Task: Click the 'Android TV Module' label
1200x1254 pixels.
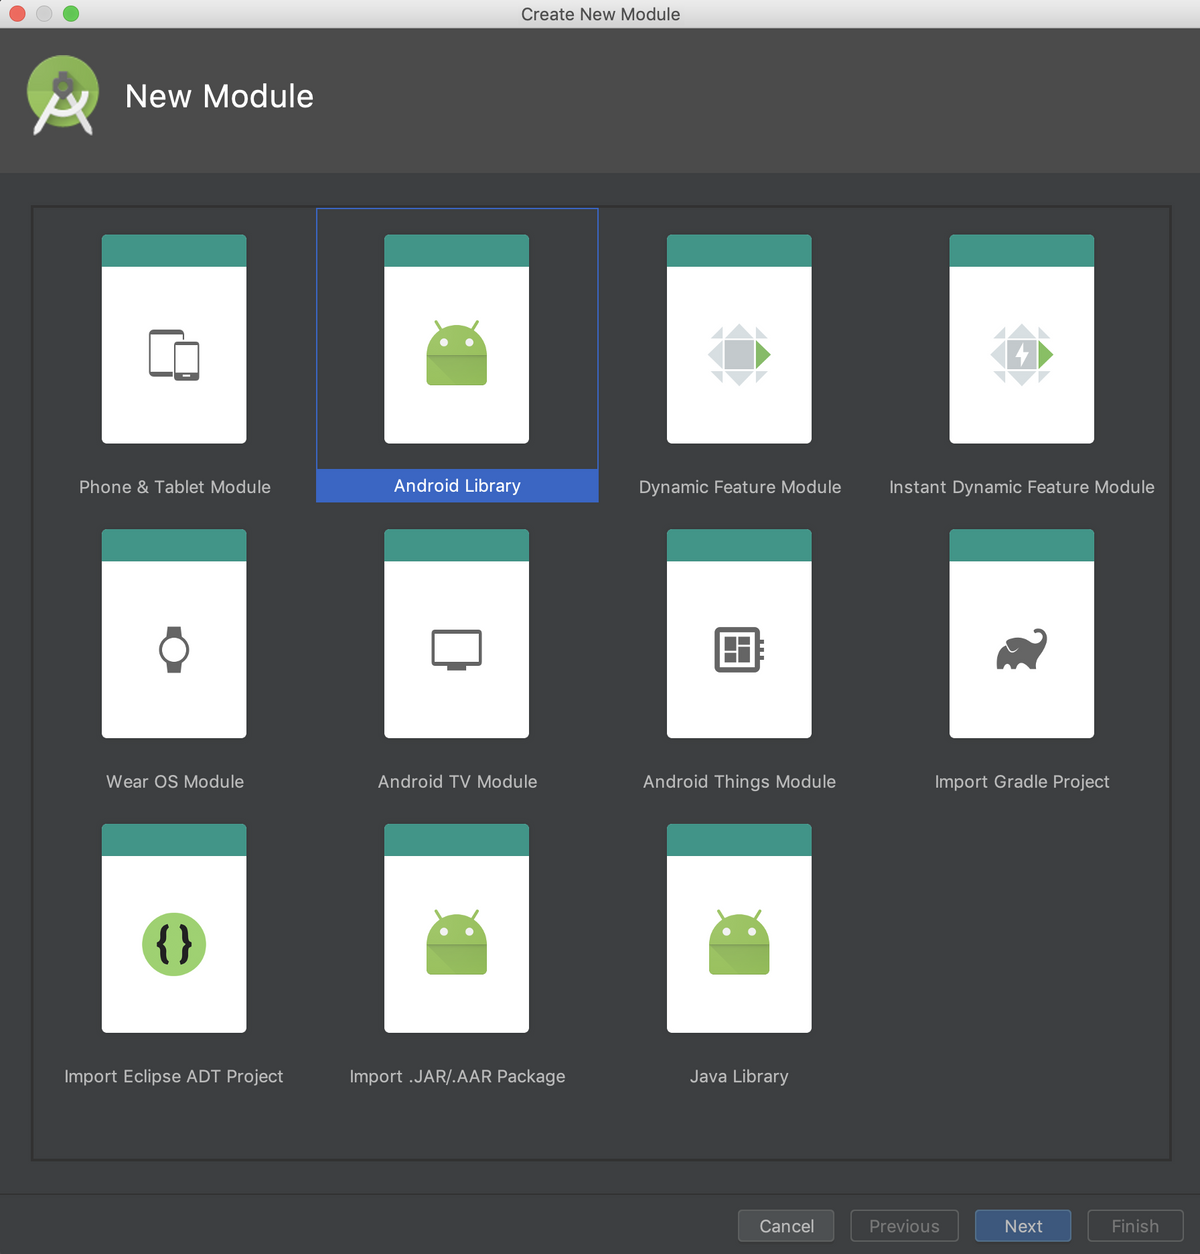Action: tap(458, 782)
